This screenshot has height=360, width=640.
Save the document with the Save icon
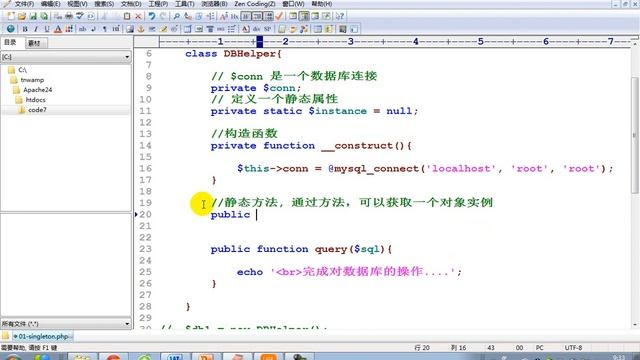tap(33, 16)
